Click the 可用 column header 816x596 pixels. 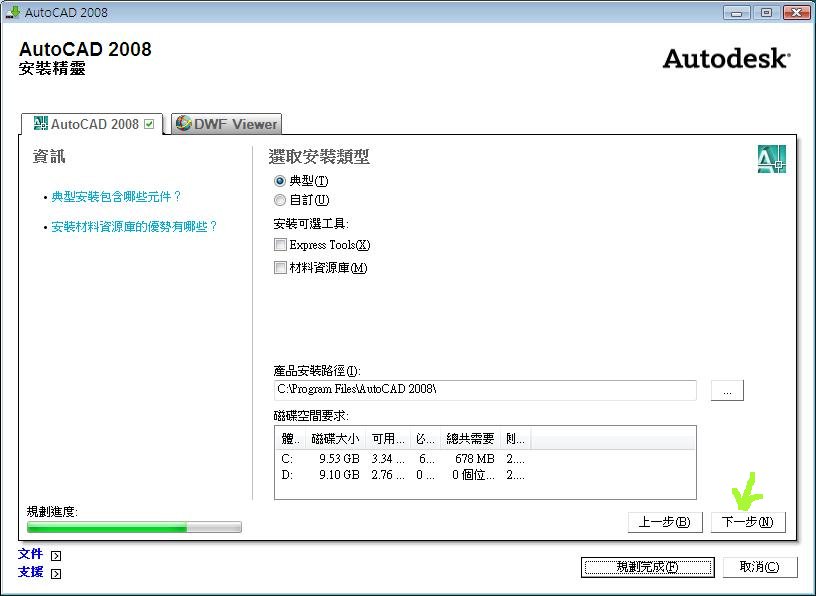pyautogui.click(x=388, y=439)
